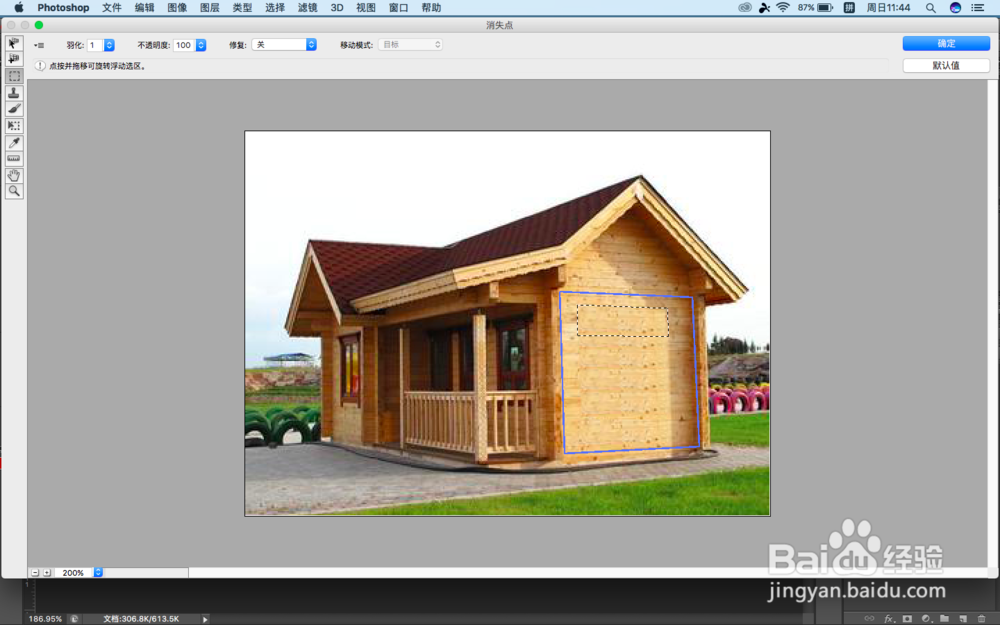Click the 不透明度 opacity value field
1000x625 pixels.
point(184,45)
